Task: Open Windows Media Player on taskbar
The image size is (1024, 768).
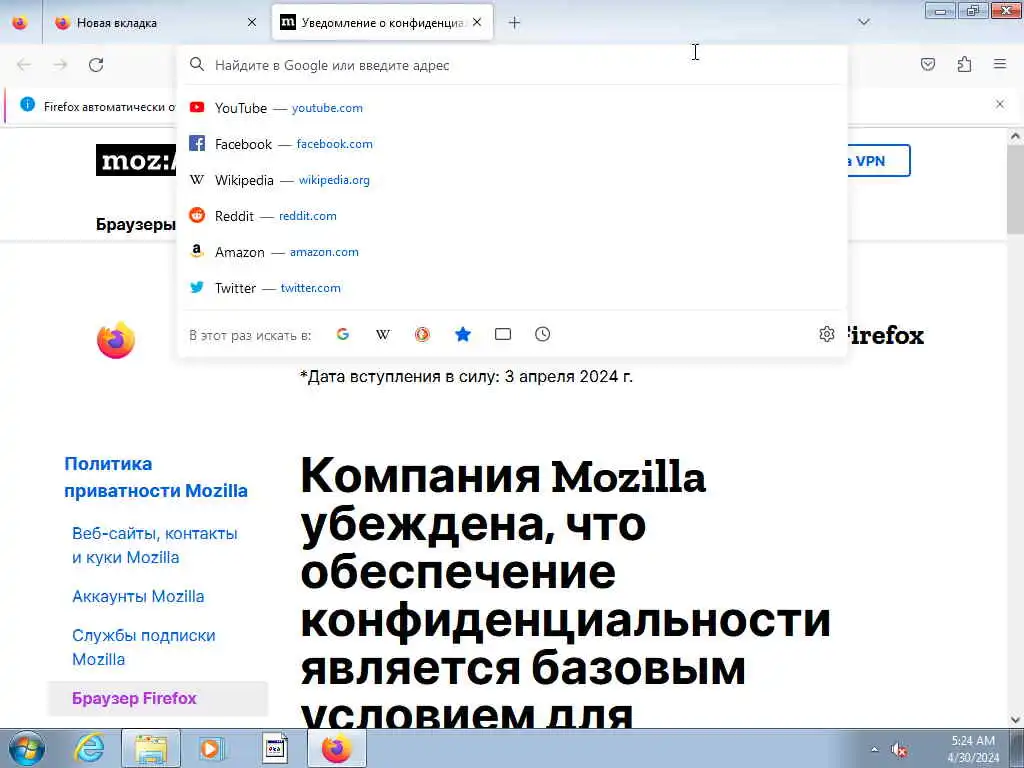Action: 210,748
